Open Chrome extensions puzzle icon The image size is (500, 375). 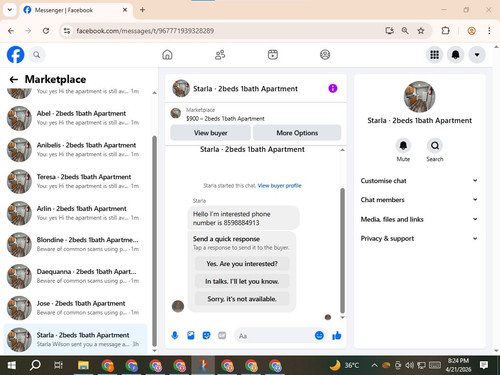[446, 31]
